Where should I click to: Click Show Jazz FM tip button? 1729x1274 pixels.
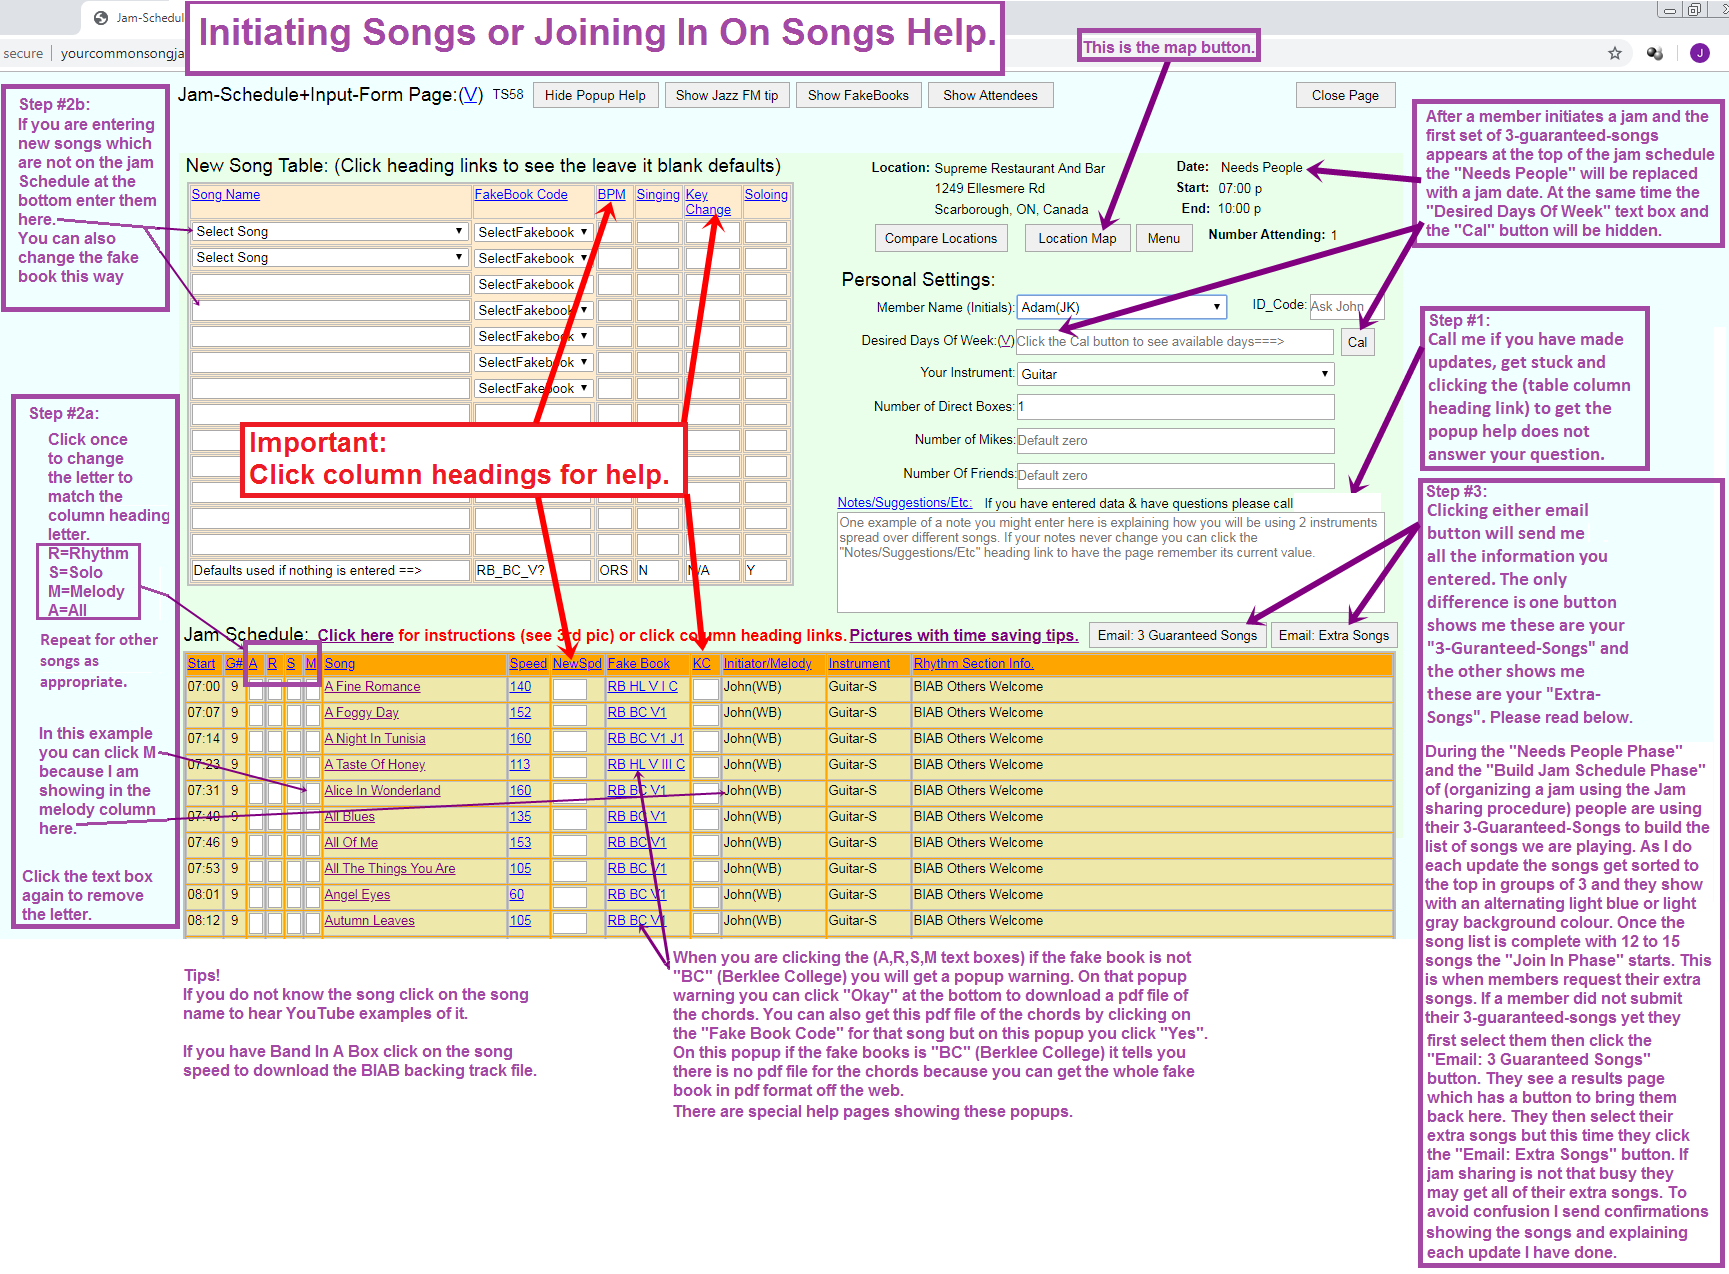(x=727, y=95)
